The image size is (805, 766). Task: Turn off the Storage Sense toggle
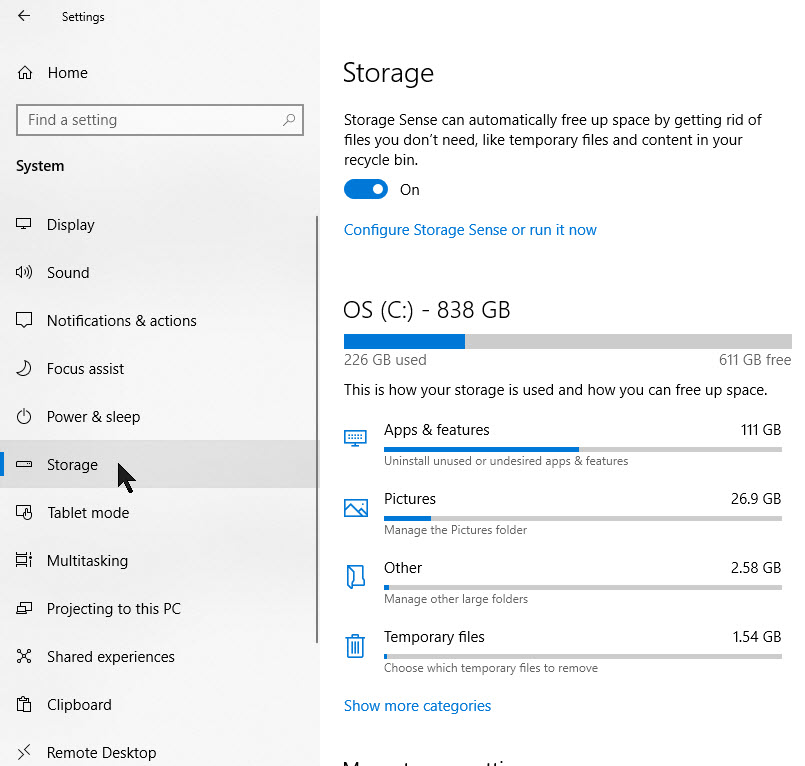pos(366,190)
